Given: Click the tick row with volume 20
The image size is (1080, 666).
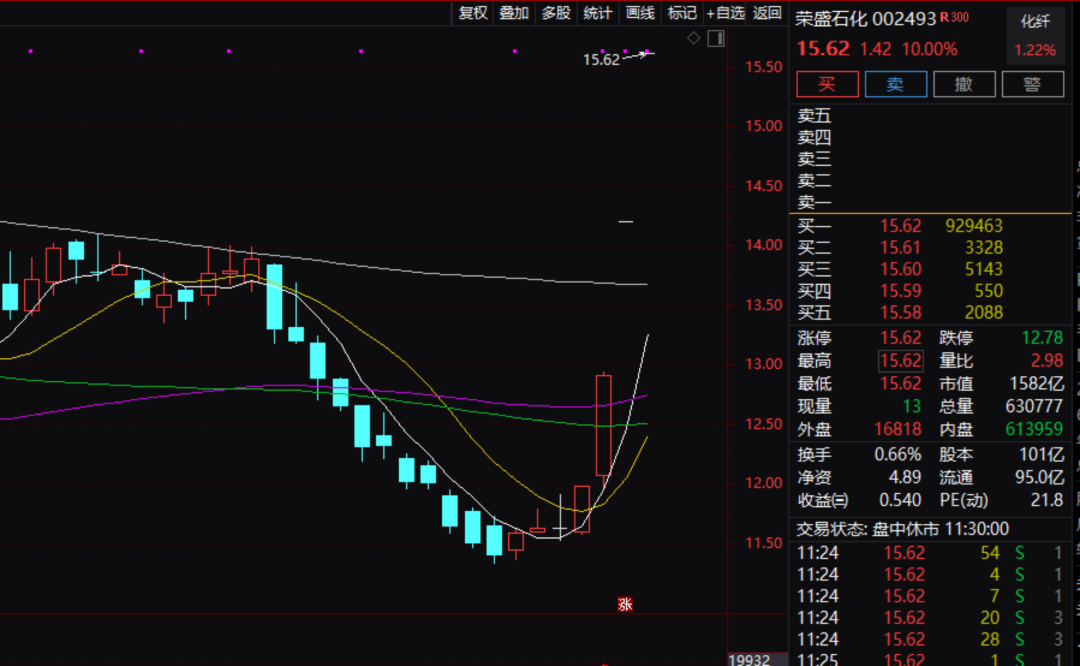Looking at the screenshot, I should click(930, 618).
